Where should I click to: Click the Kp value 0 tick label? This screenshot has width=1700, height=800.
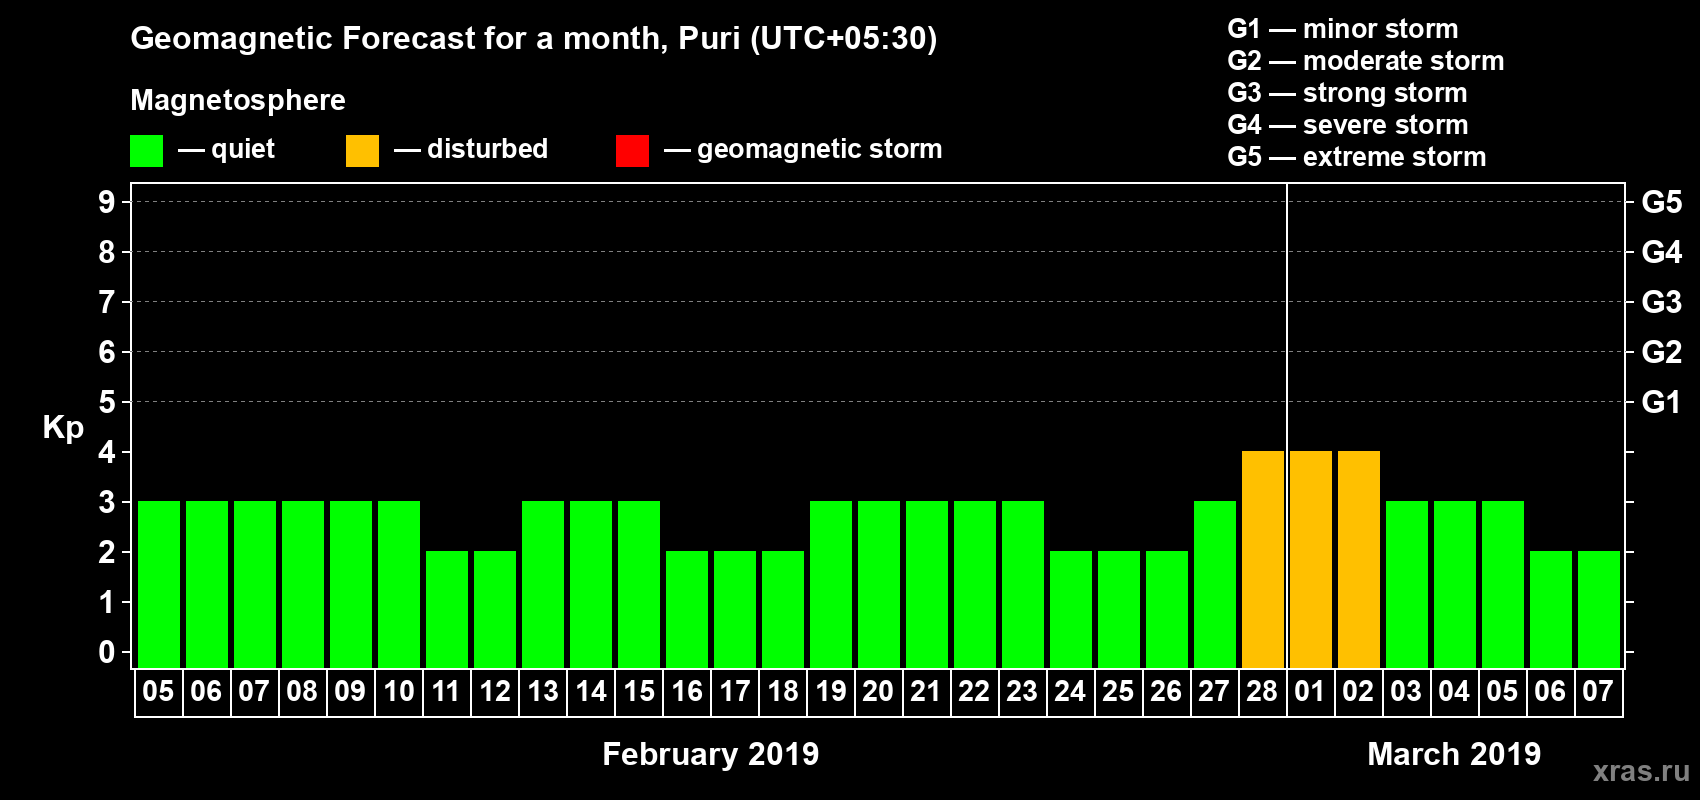tap(107, 652)
